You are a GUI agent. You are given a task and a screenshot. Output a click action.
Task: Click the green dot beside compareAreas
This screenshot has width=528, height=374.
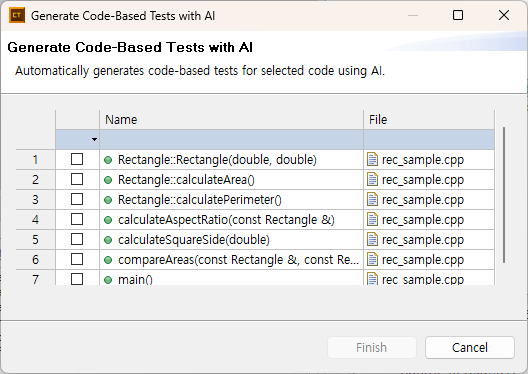[108, 260]
